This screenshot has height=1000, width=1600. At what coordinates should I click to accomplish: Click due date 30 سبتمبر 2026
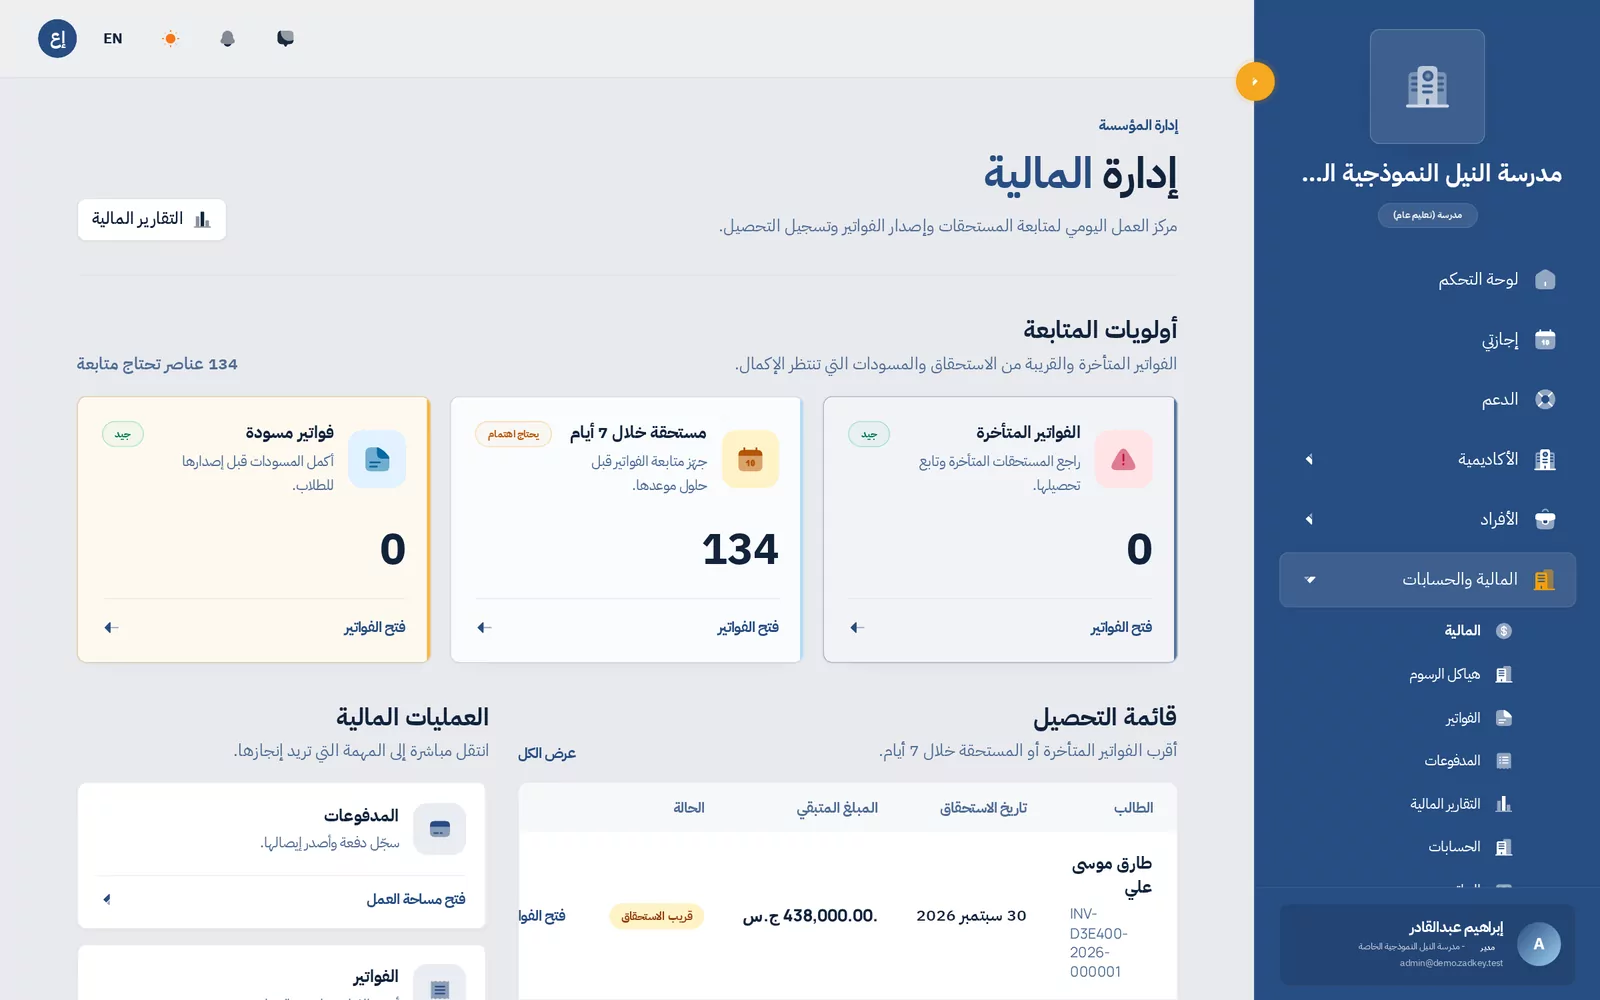[971, 916]
